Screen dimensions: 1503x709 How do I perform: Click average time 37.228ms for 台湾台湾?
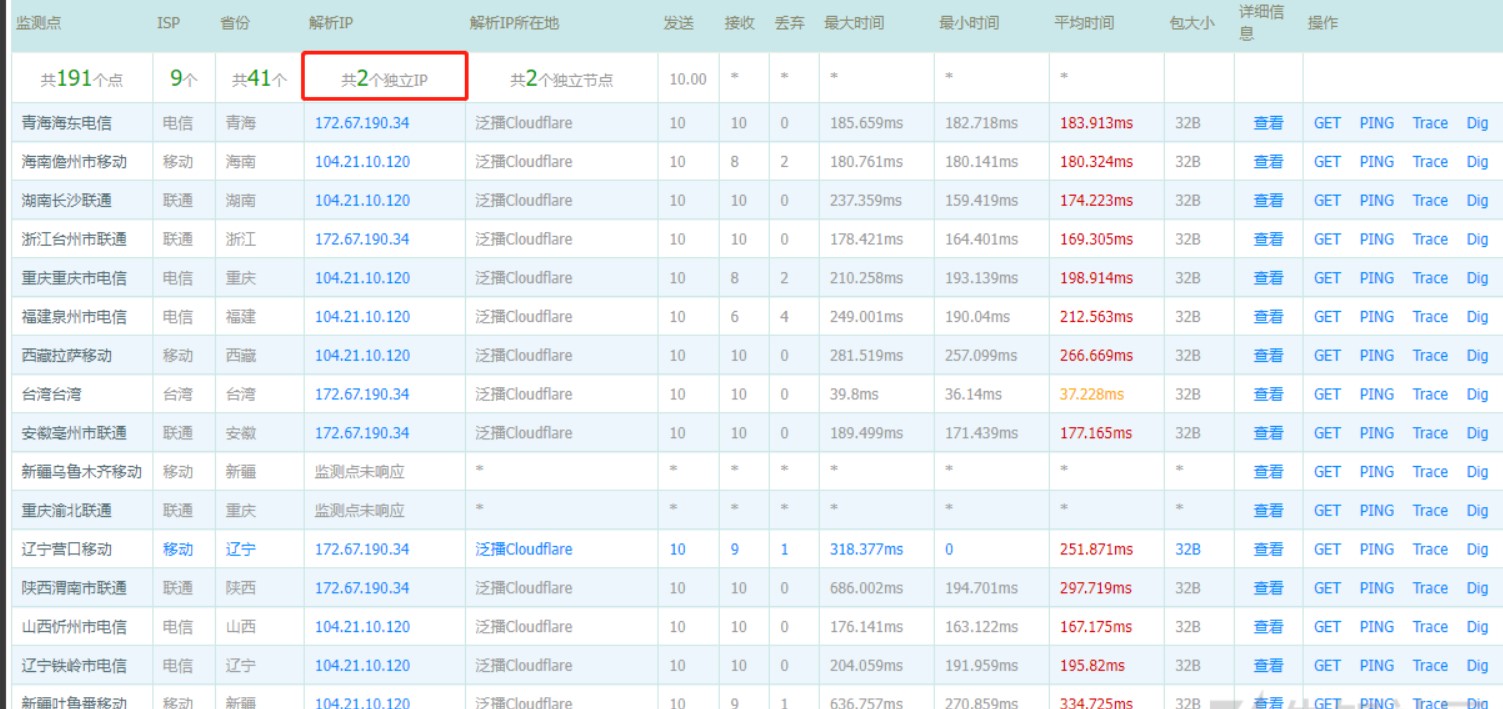click(x=1091, y=394)
